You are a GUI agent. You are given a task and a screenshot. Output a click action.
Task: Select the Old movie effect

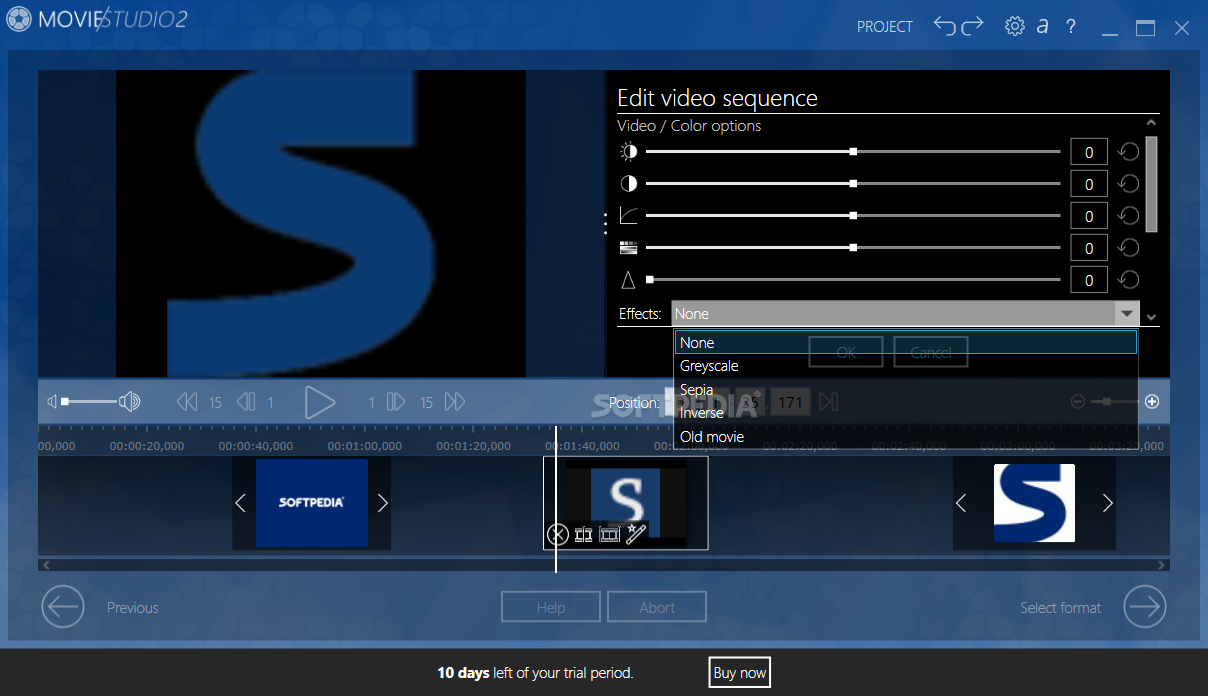(906, 437)
